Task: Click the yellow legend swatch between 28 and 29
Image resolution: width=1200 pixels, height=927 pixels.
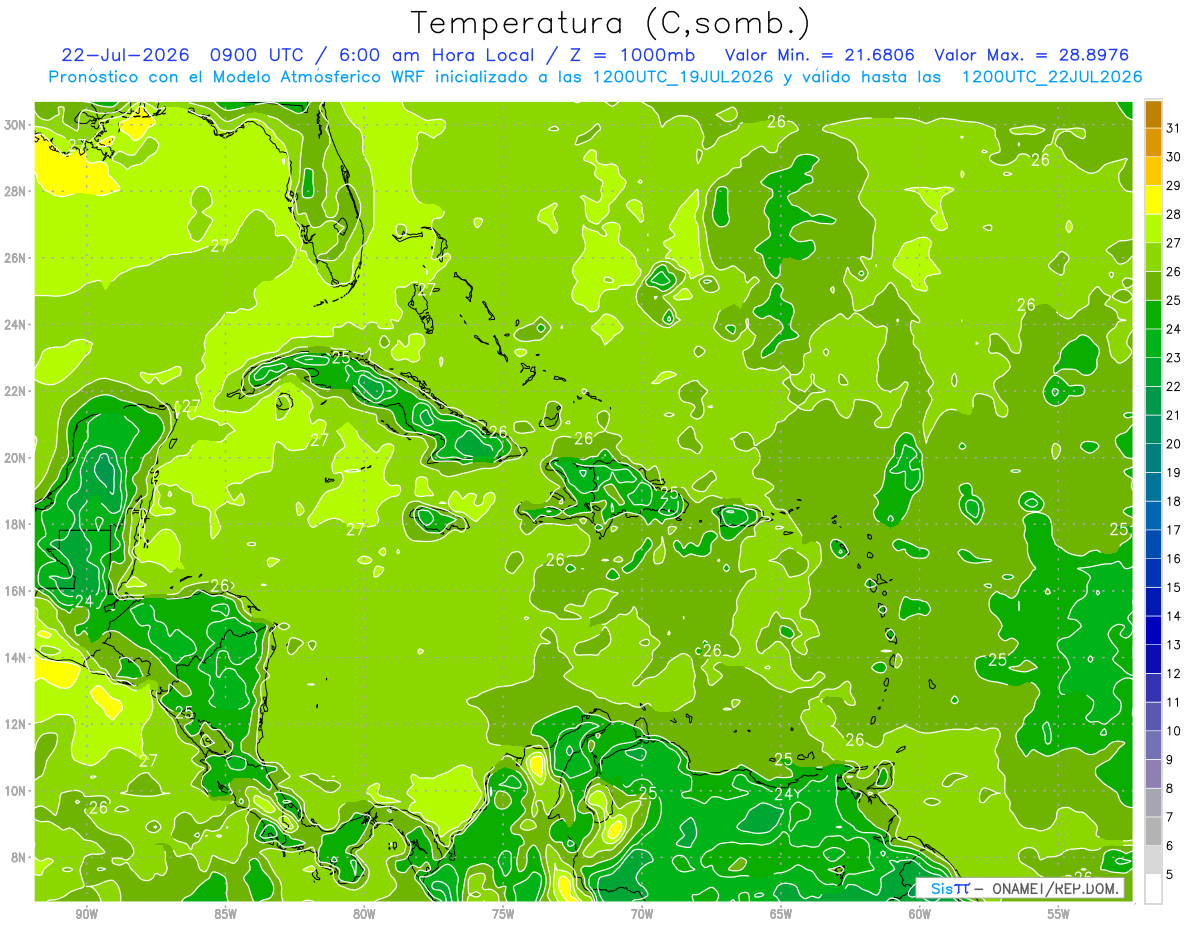Action: (x=1153, y=200)
